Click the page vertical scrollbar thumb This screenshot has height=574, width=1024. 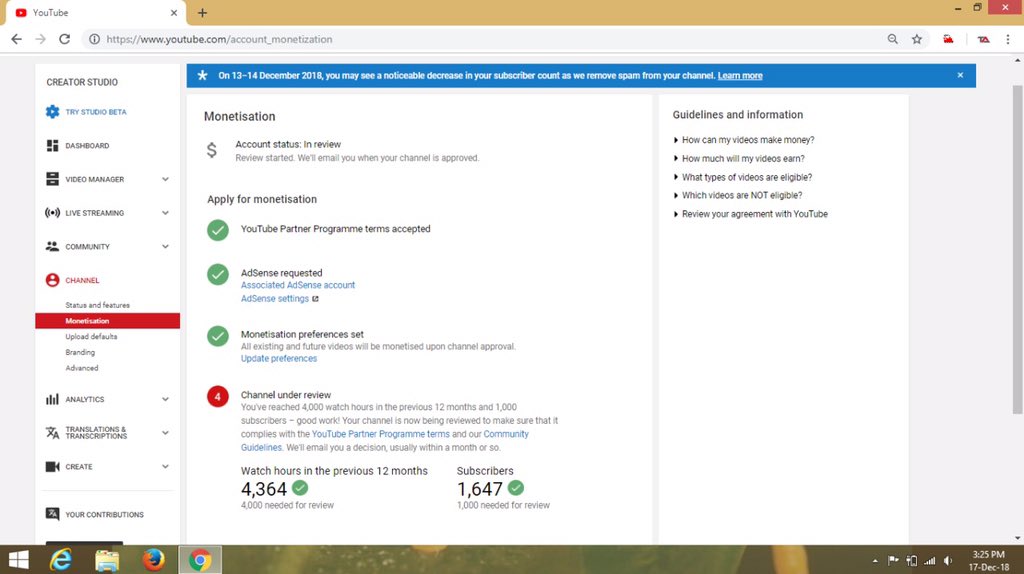[1017, 249]
